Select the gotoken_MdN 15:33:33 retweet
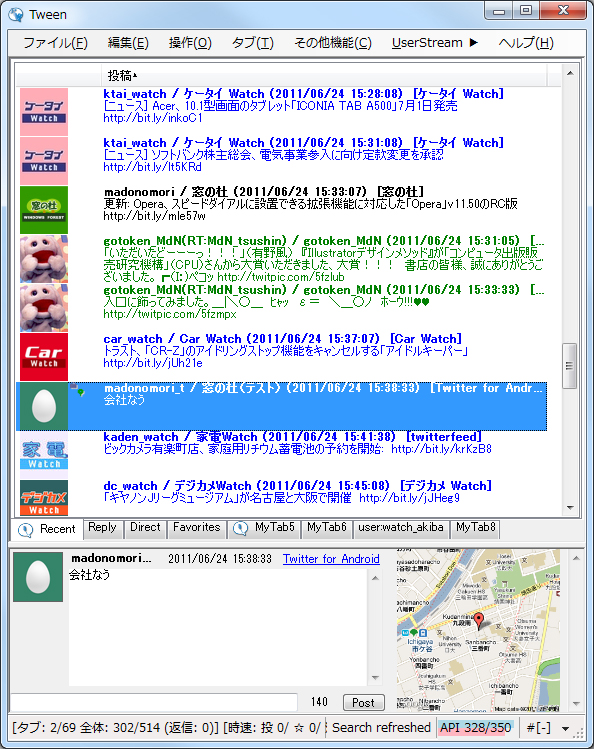The height and width of the screenshot is (749, 594). (282, 308)
